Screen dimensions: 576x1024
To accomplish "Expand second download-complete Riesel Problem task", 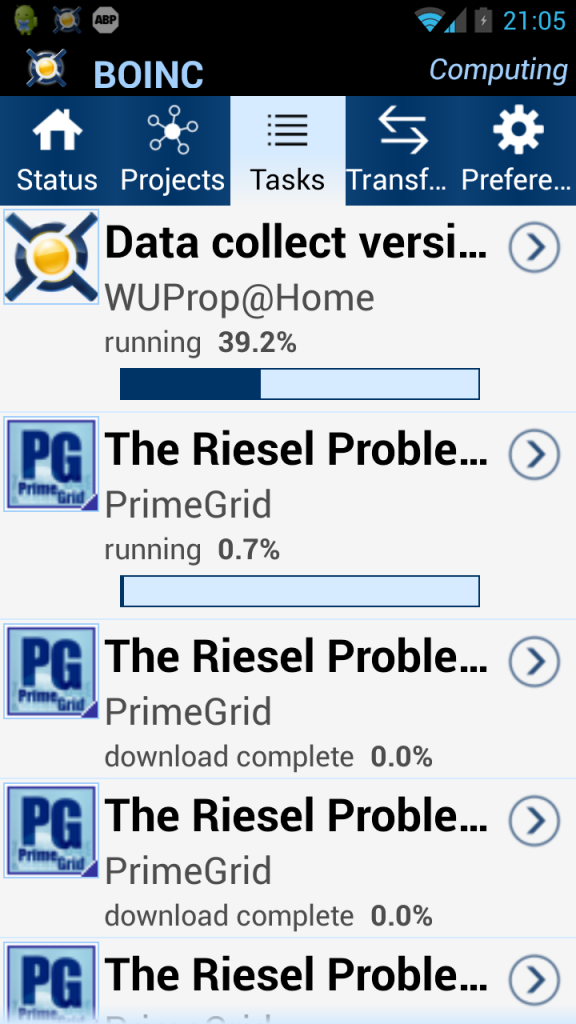I will (x=534, y=820).
